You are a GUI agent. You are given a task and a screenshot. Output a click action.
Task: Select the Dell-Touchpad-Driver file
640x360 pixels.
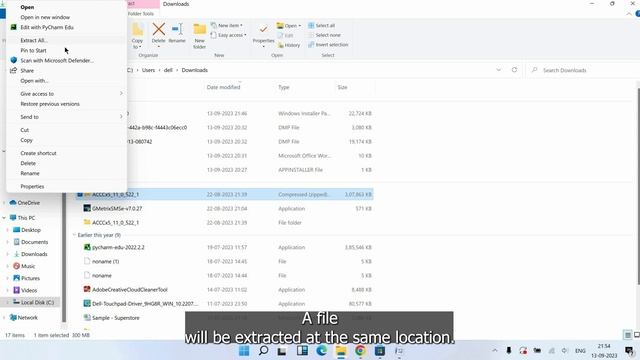pos(224,304)
